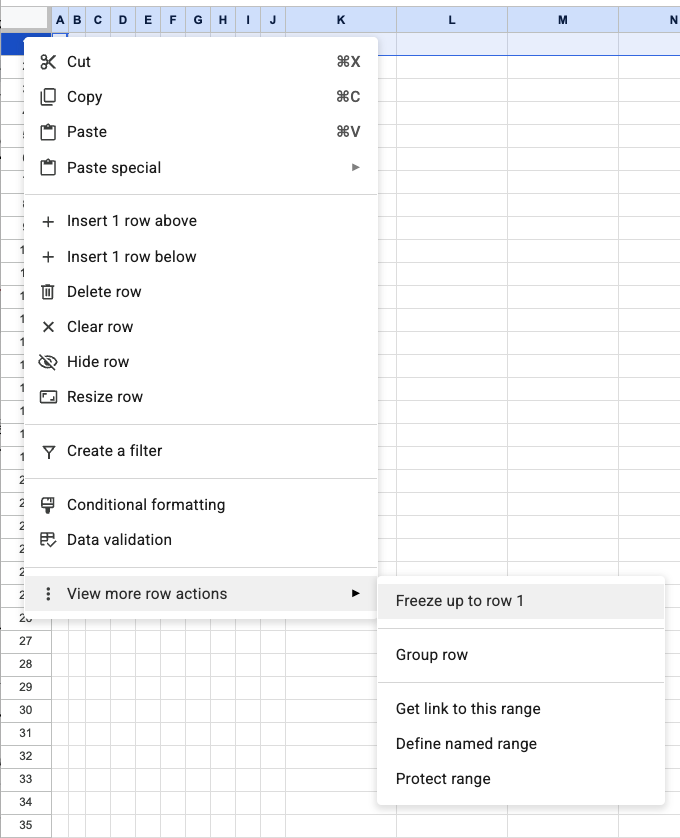Click the Copy icon in context menu
The width and height of the screenshot is (680, 838).
(48, 97)
